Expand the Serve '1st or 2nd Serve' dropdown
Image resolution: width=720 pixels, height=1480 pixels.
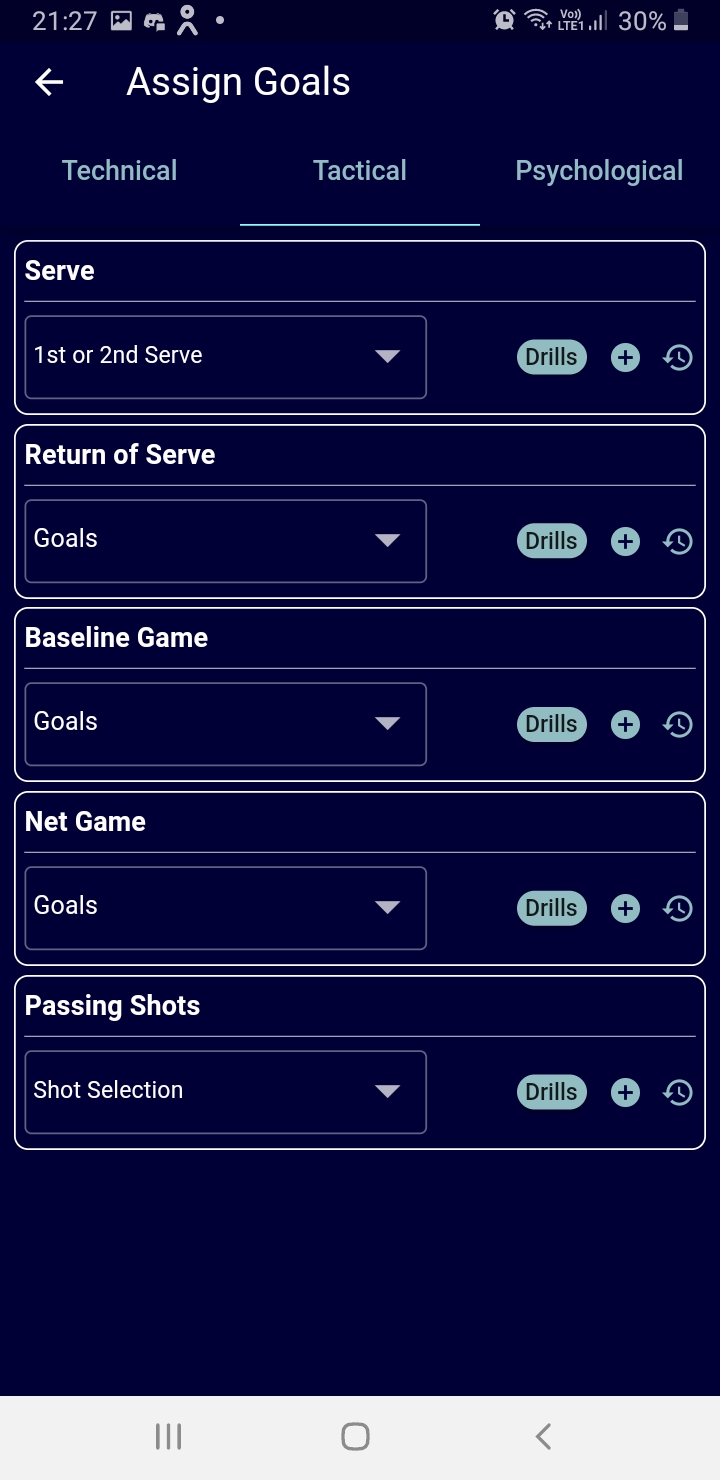[226, 357]
